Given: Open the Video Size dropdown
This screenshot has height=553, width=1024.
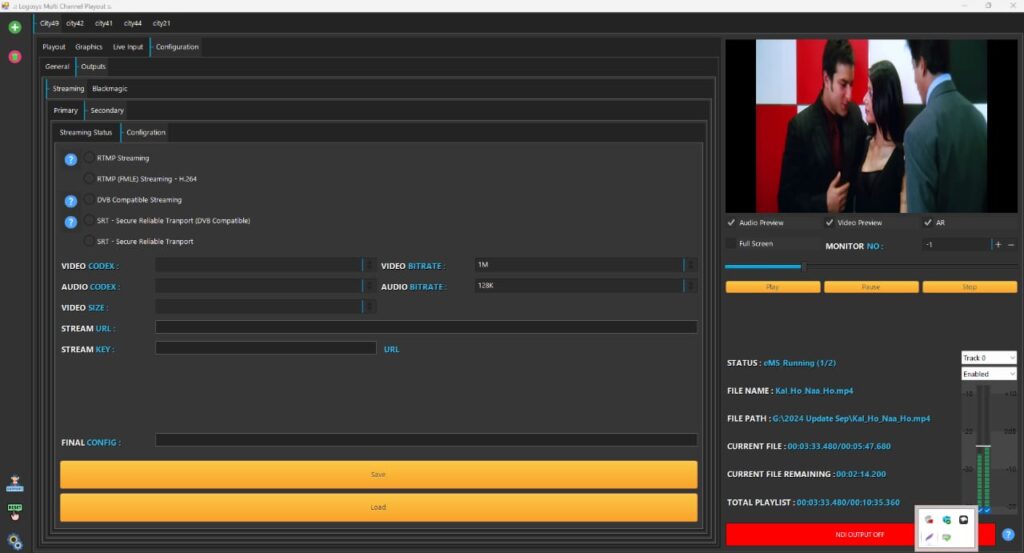Looking at the screenshot, I should (x=265, y=307).
